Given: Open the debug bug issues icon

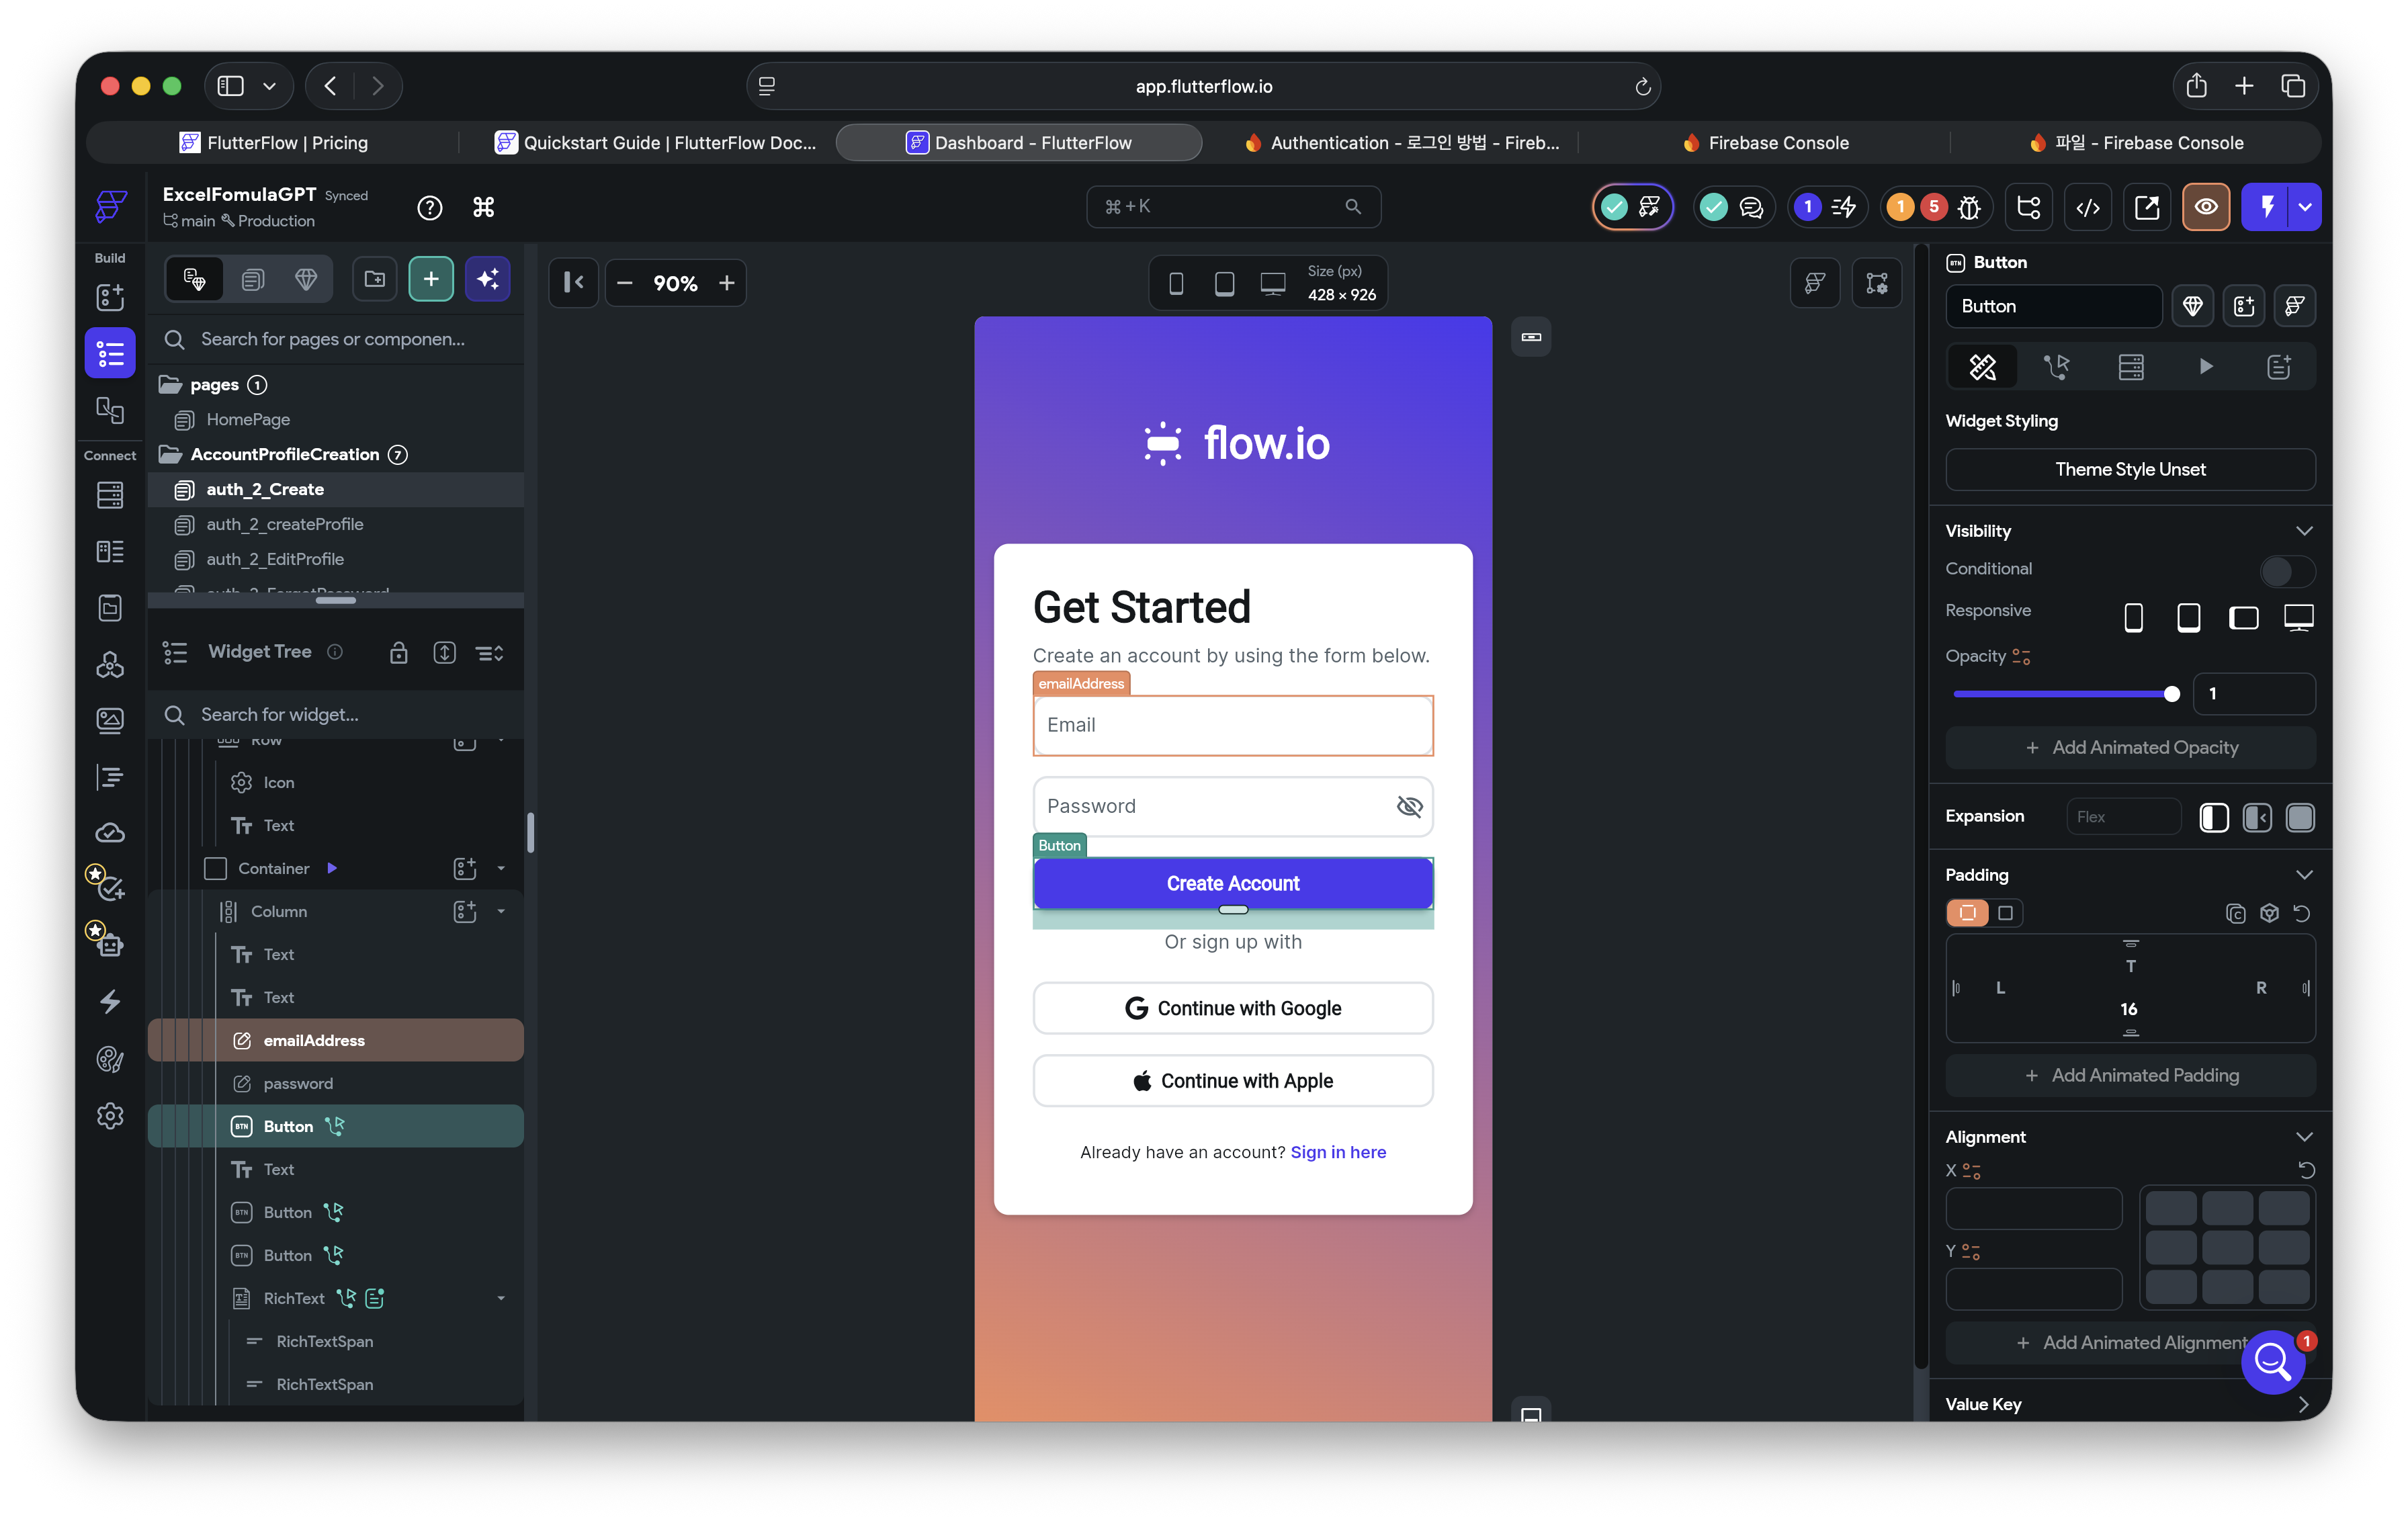Looking at the screenshot, I should coord(1969,207).
